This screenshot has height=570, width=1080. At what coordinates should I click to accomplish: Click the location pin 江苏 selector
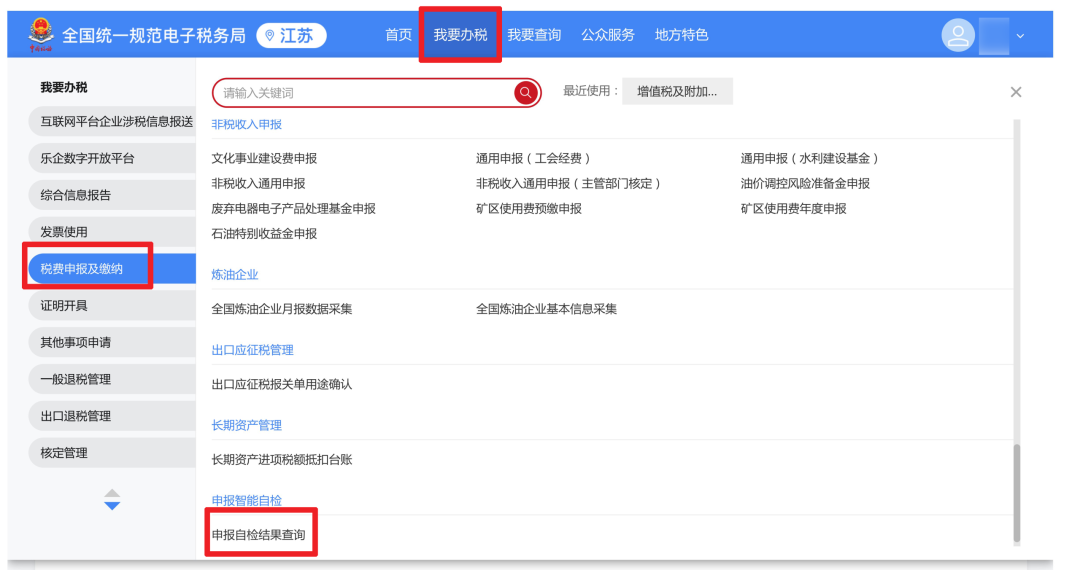[291, 35]
